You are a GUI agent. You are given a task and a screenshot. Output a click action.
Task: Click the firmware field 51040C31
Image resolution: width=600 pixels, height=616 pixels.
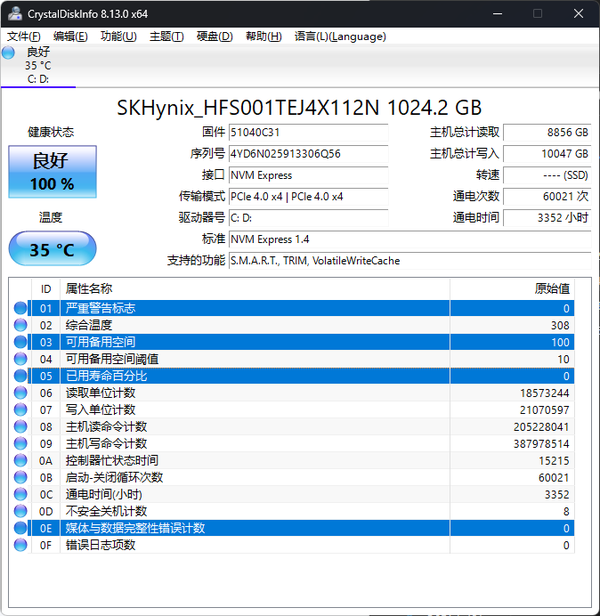coord(308,132)
